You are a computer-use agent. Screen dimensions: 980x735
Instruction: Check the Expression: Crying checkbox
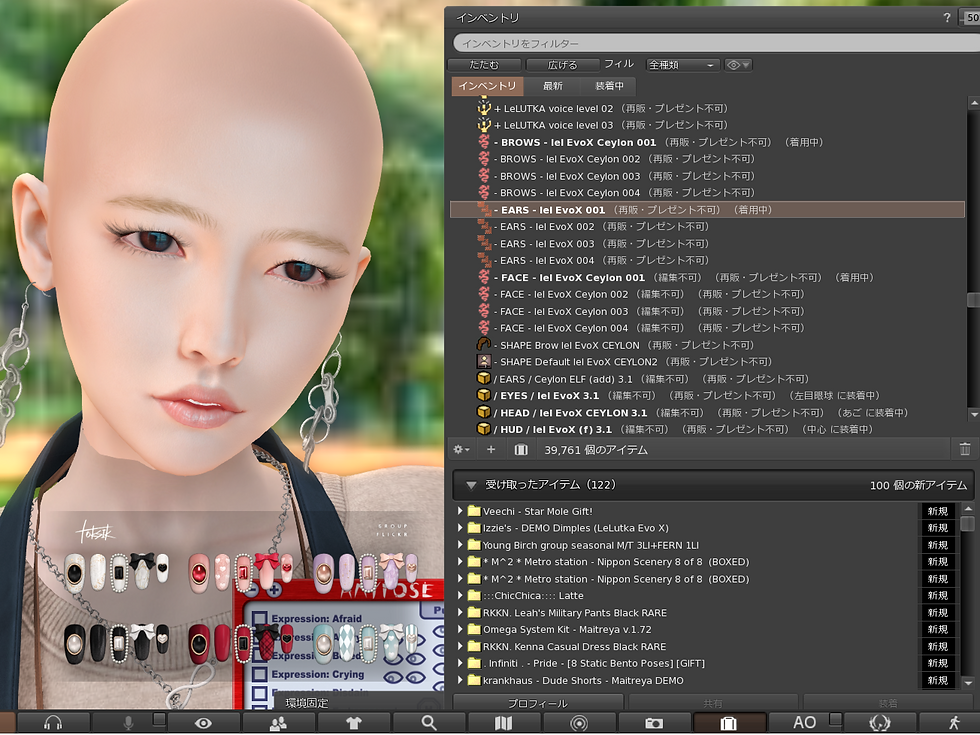[260, 674]
